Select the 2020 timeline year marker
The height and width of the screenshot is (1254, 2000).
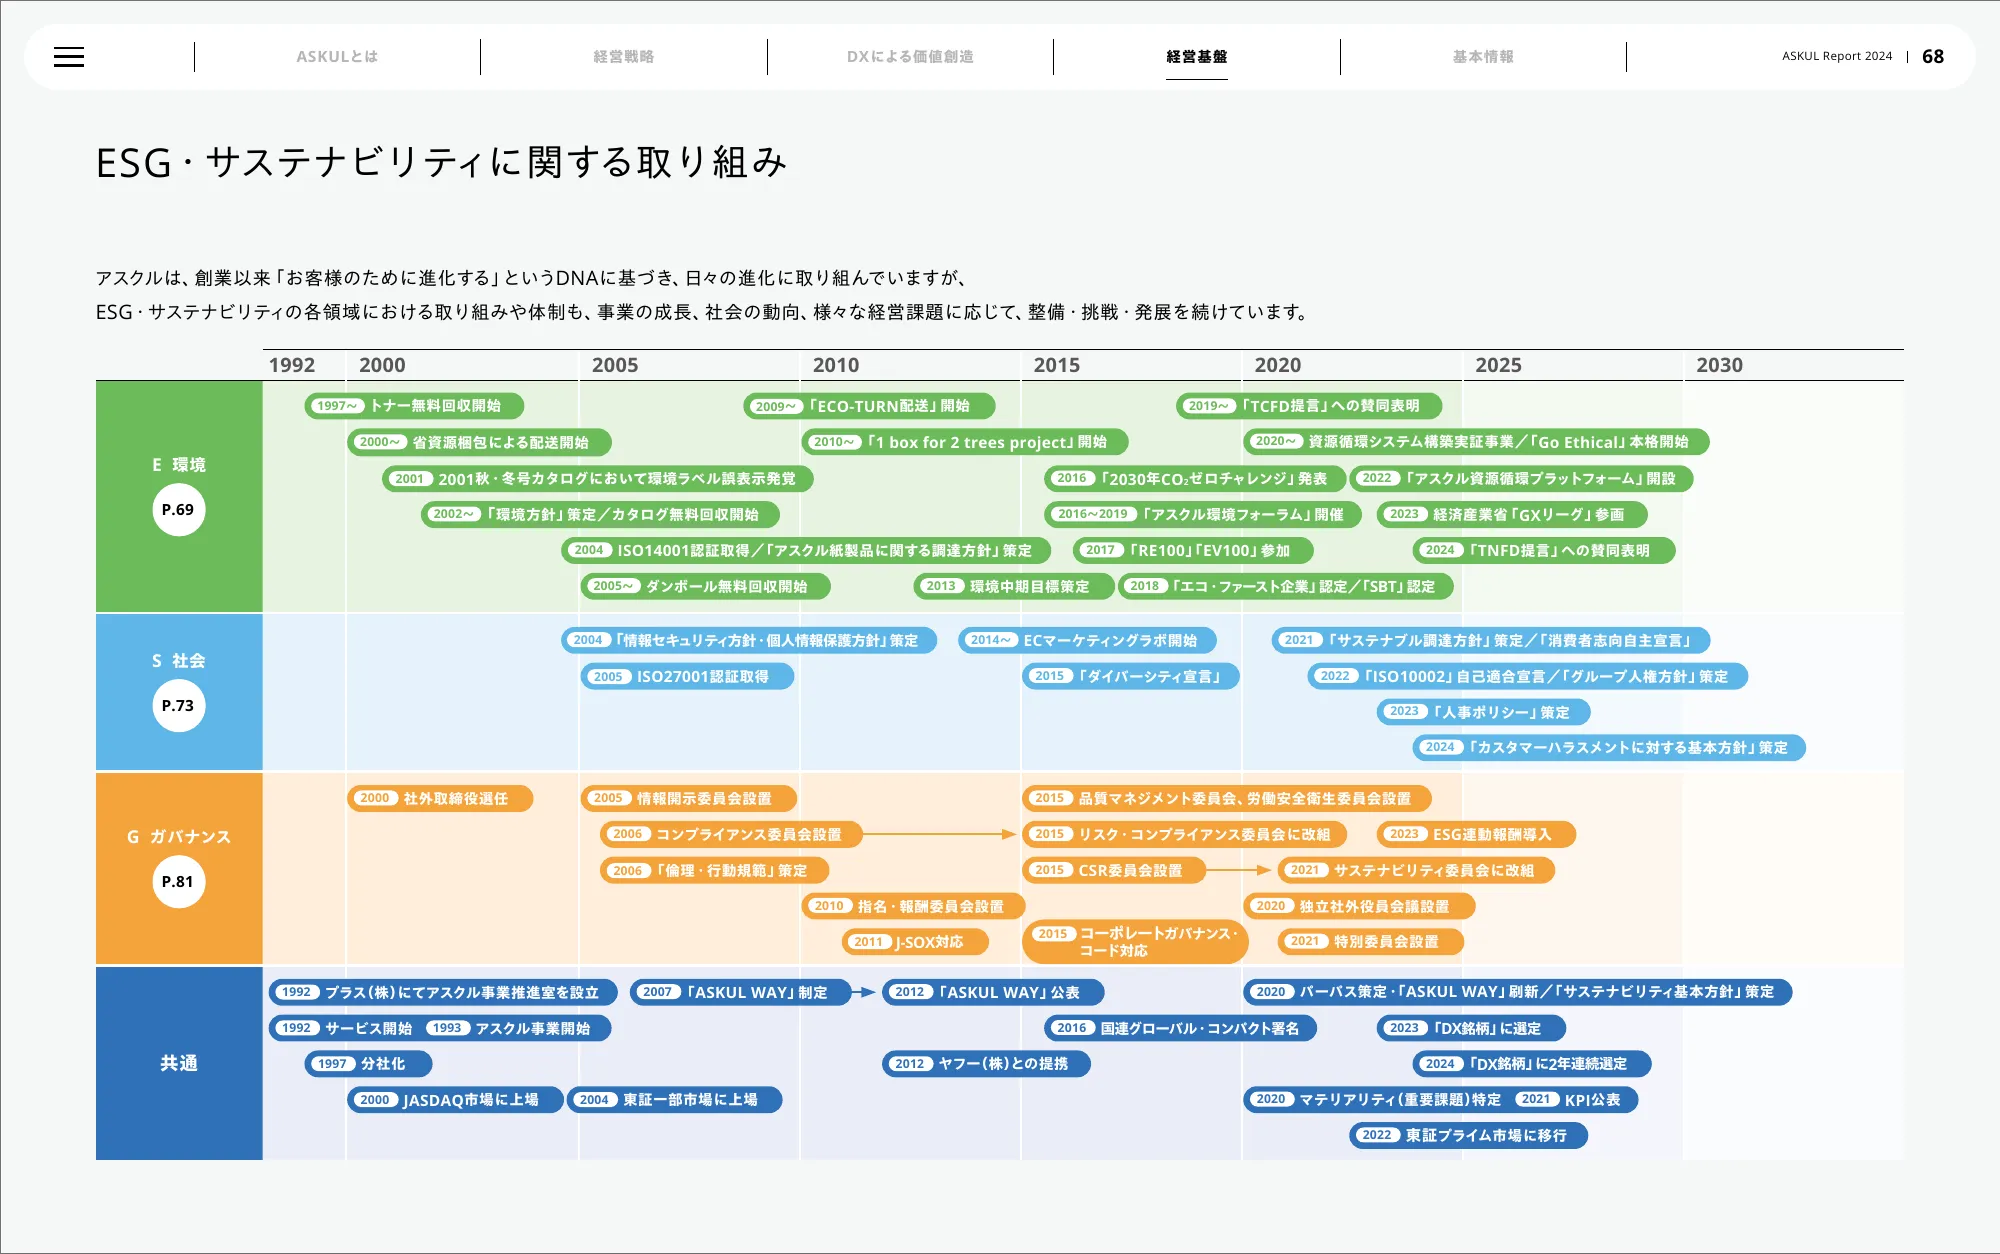coord(1277,365)
